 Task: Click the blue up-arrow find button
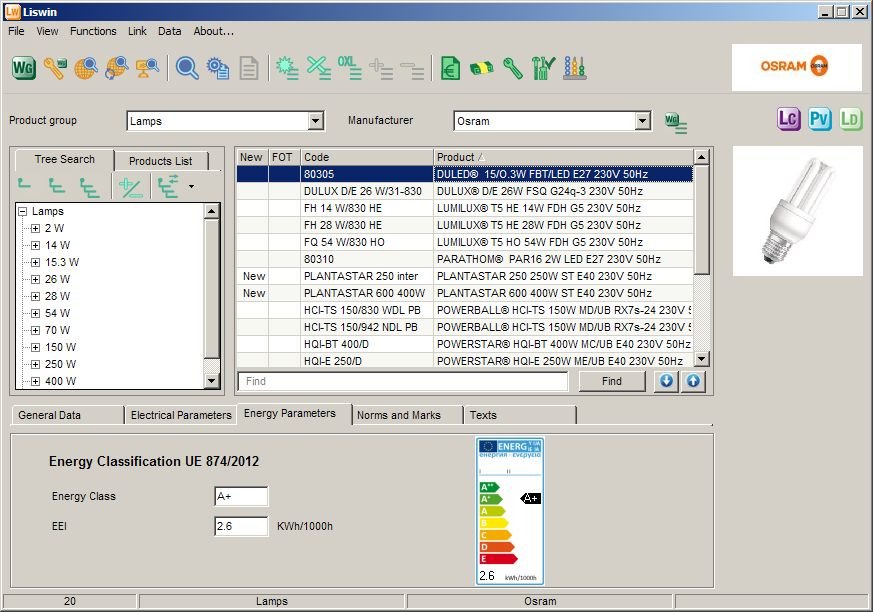tap(693, 381)
